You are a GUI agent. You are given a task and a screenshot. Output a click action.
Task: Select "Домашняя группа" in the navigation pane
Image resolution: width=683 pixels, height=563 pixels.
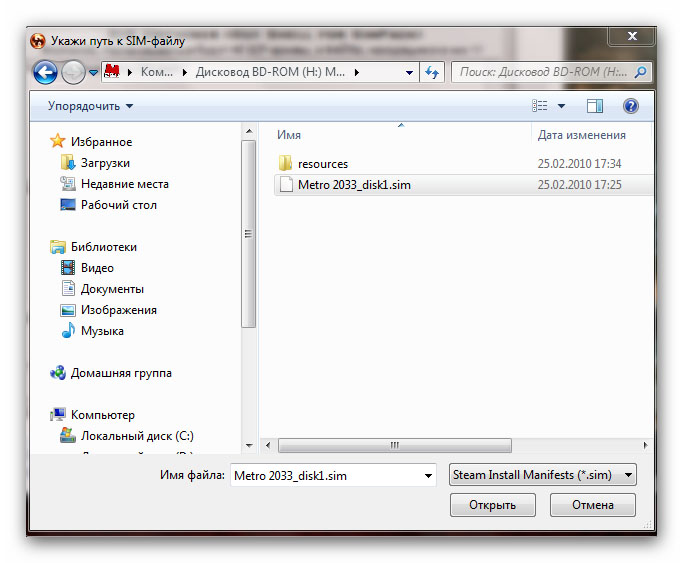tap(121, 373)
